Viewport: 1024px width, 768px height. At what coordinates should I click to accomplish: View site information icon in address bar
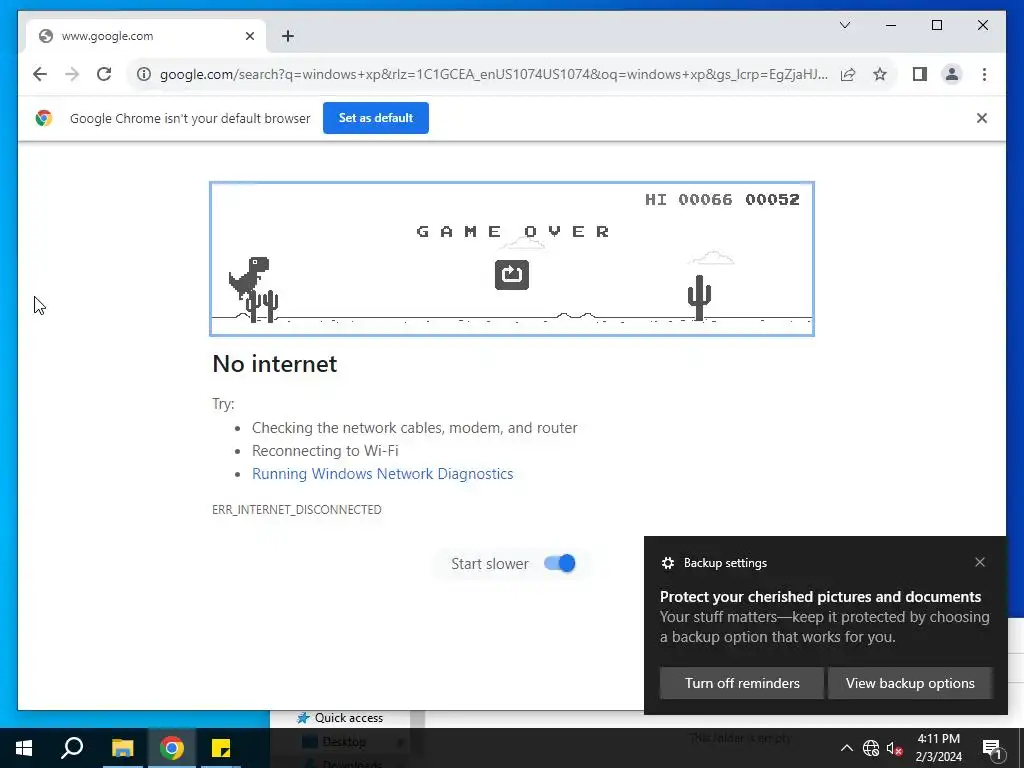pyautogui.click(x=144, y=74)
